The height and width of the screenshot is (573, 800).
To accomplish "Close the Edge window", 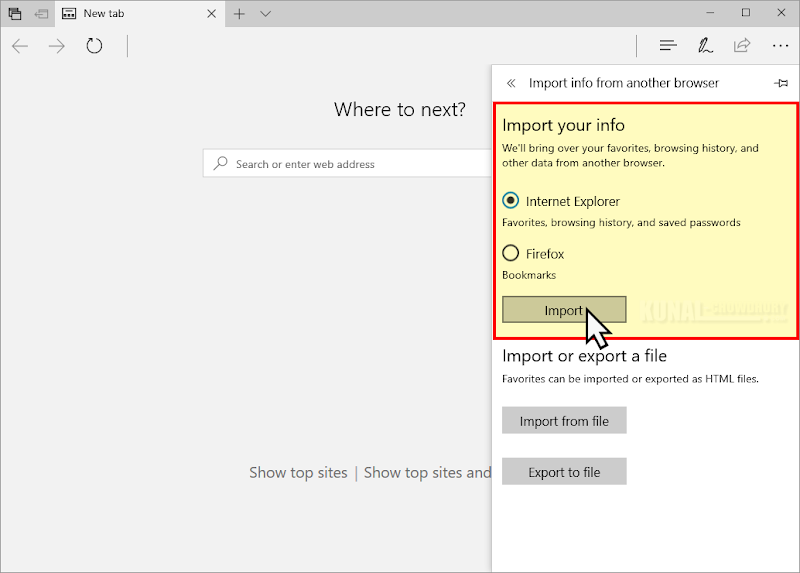I will [781, 13].
